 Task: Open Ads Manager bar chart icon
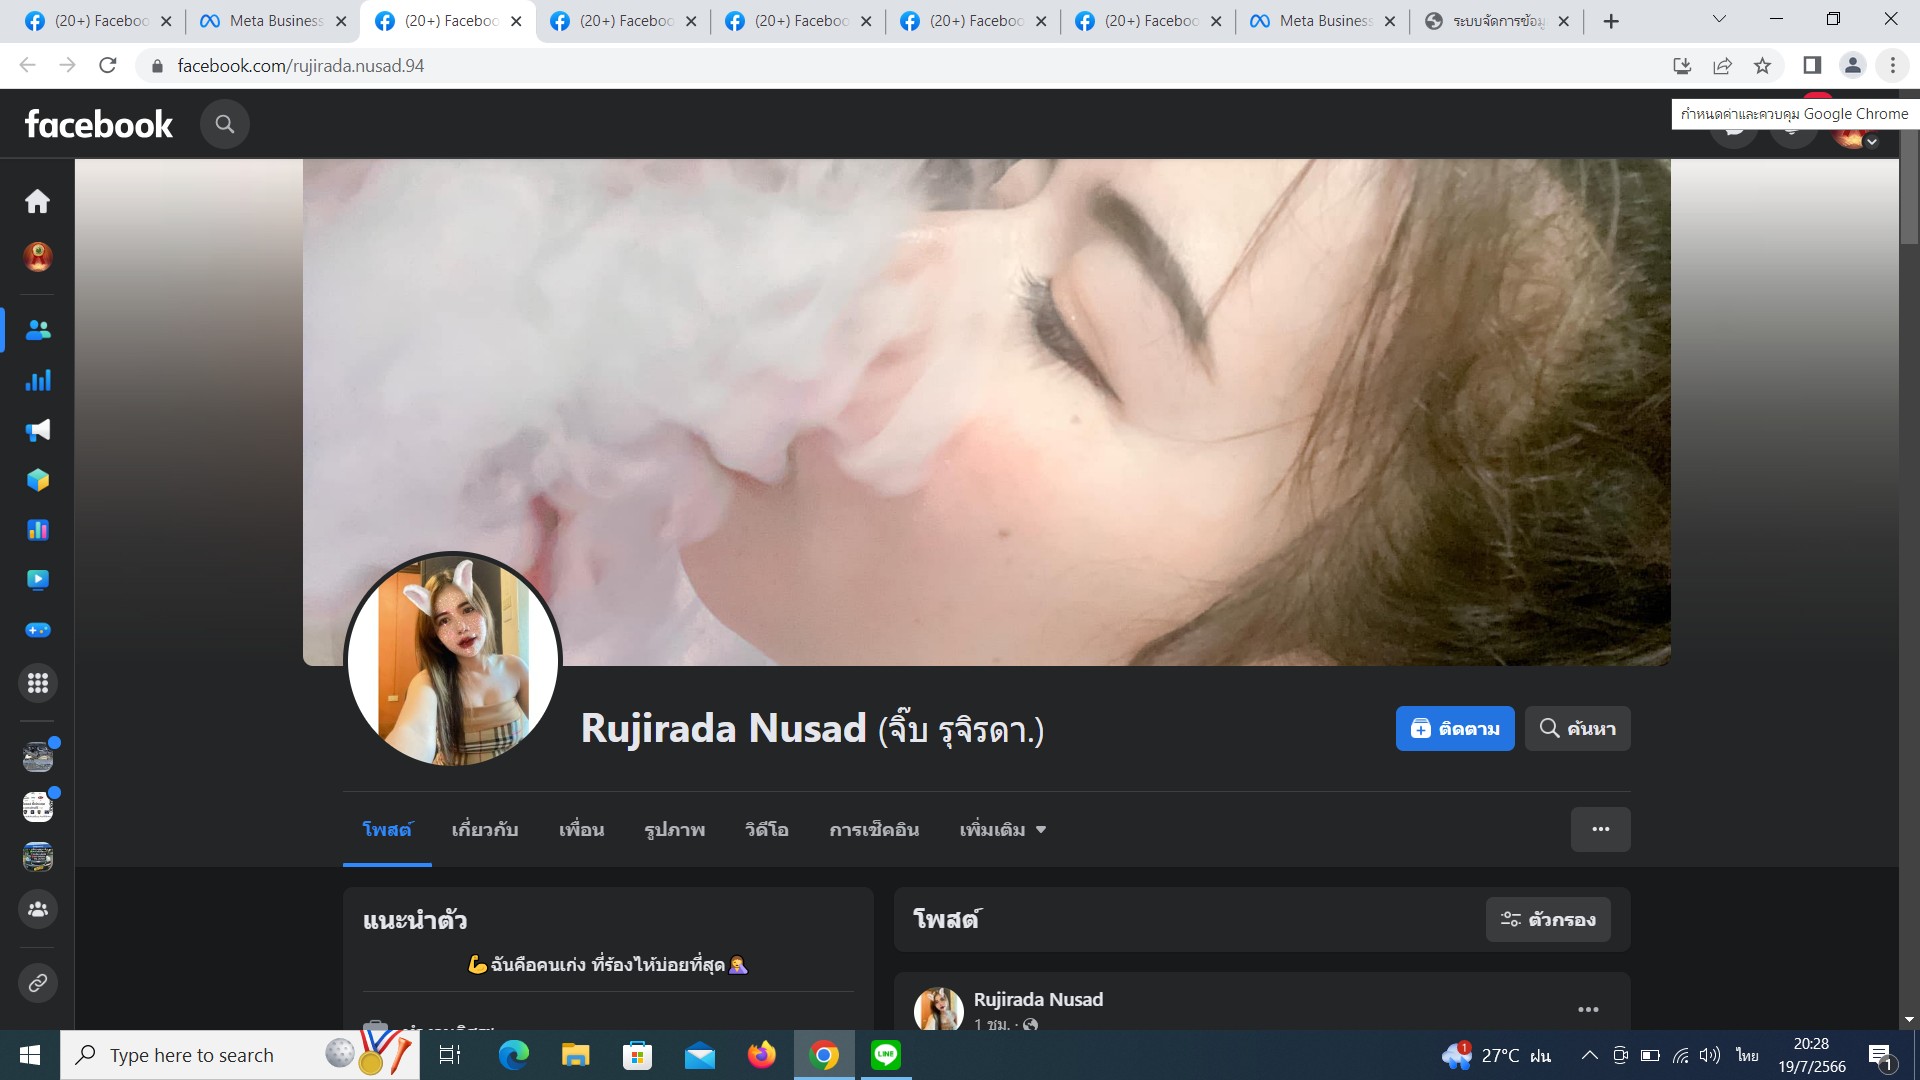coord(38,380)
